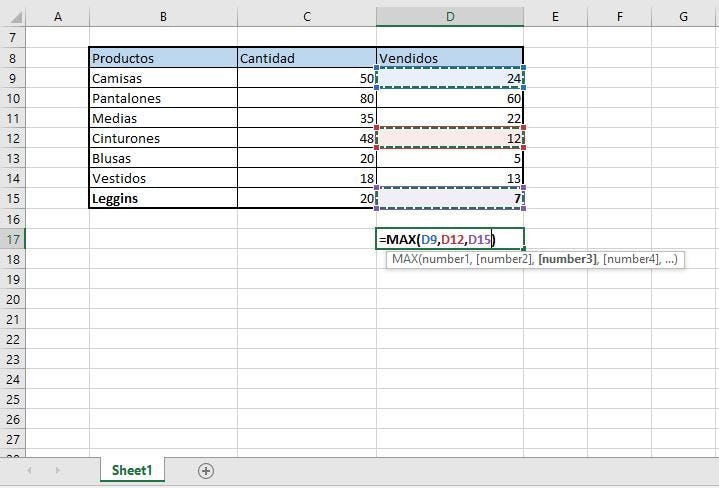Go to previous sheet arrow
Screen dimensions: 719x488
[x=30, y=471]
